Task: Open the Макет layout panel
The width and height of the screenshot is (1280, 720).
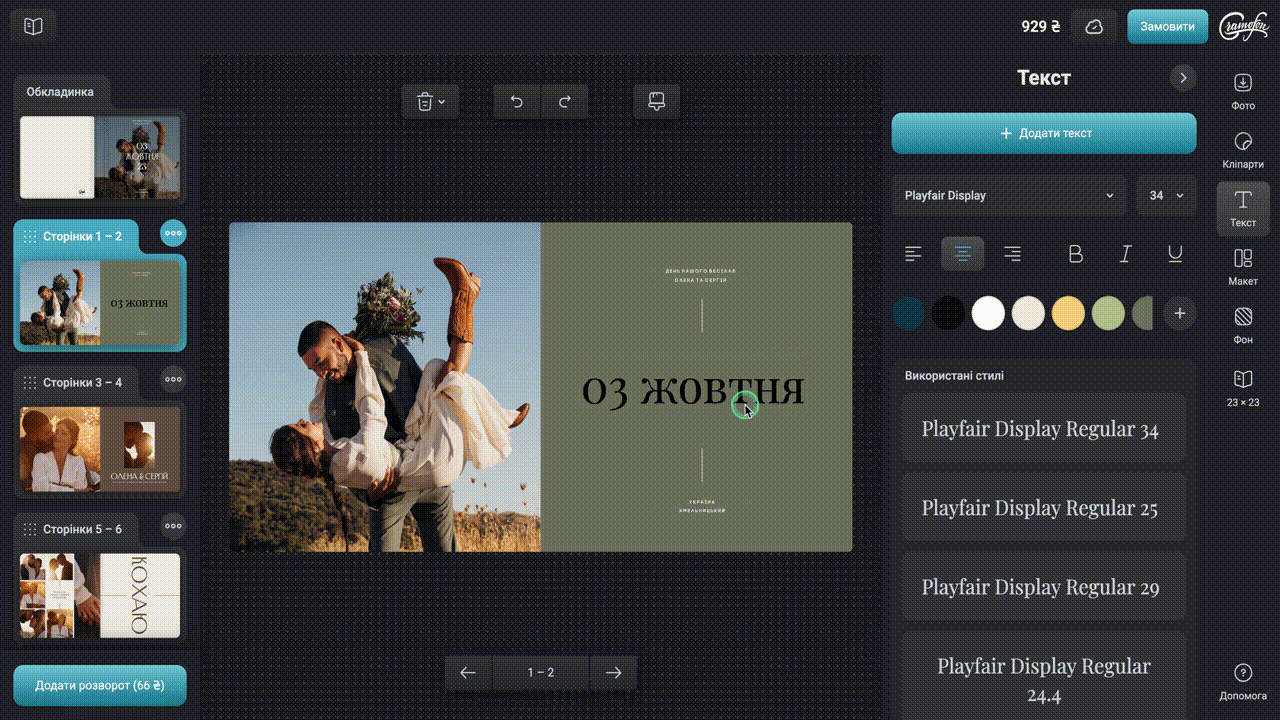Action: point(1243,266)
